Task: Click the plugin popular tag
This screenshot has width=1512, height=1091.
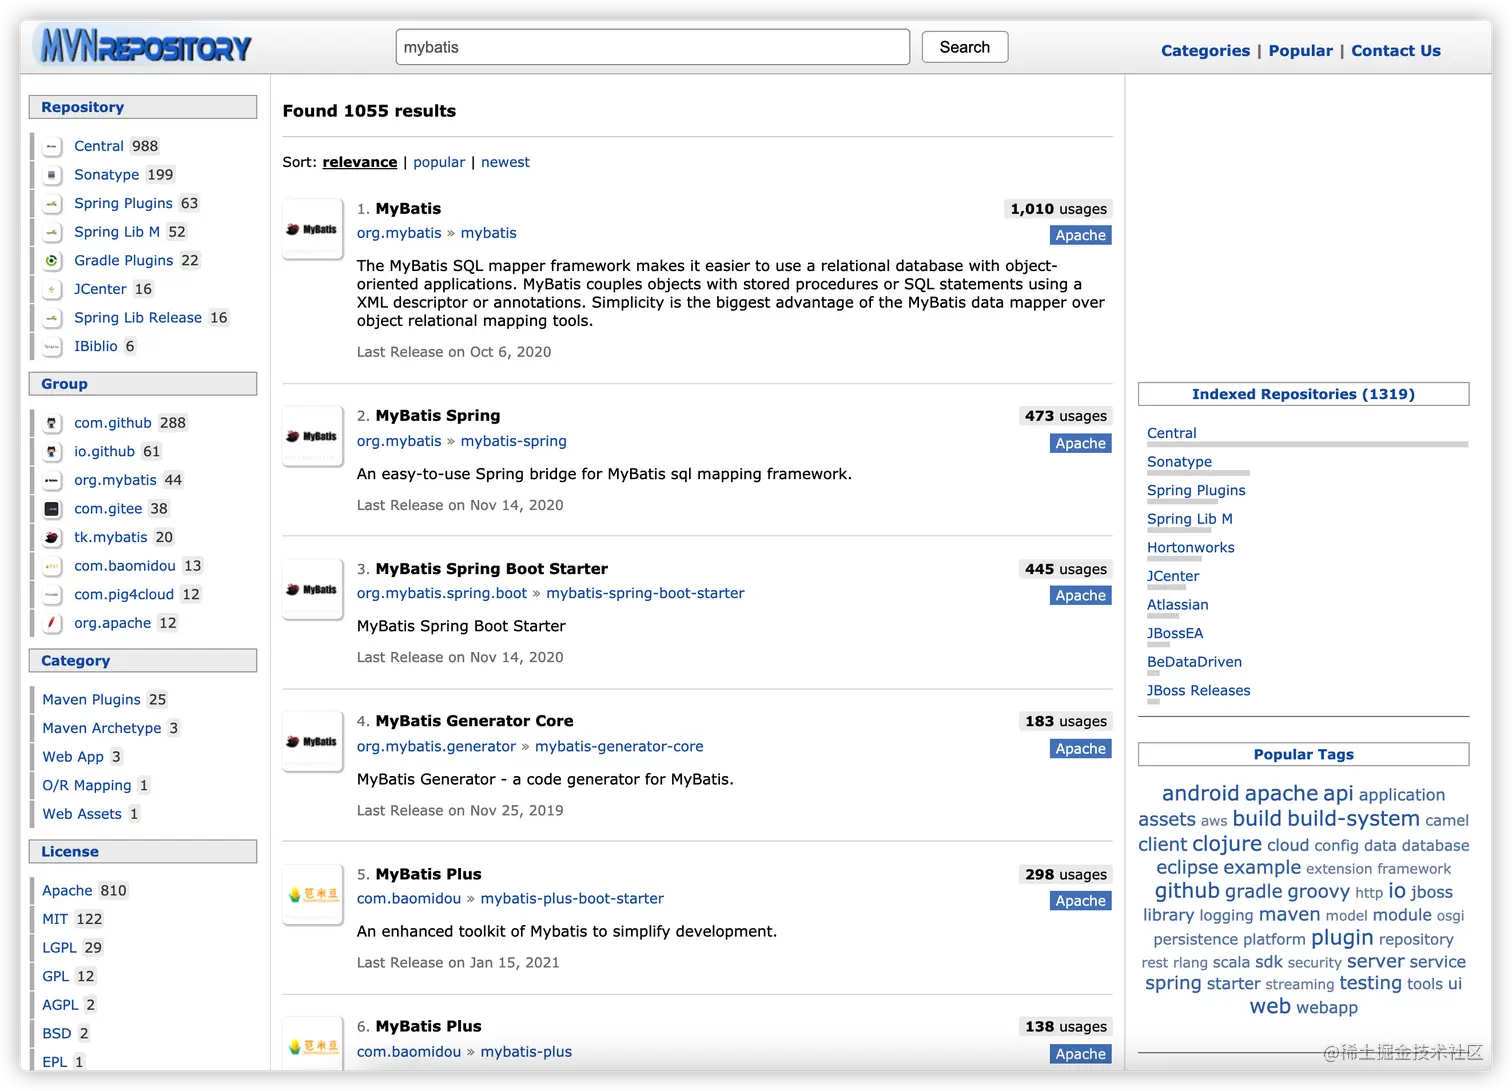Action: tap(1342, 938)
